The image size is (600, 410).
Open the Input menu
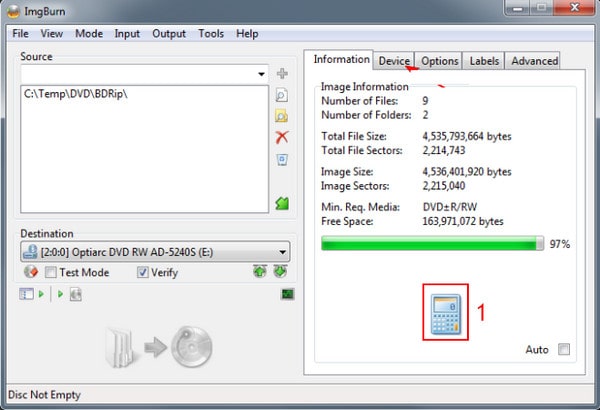pyautogui.click(x=127, y=34)
